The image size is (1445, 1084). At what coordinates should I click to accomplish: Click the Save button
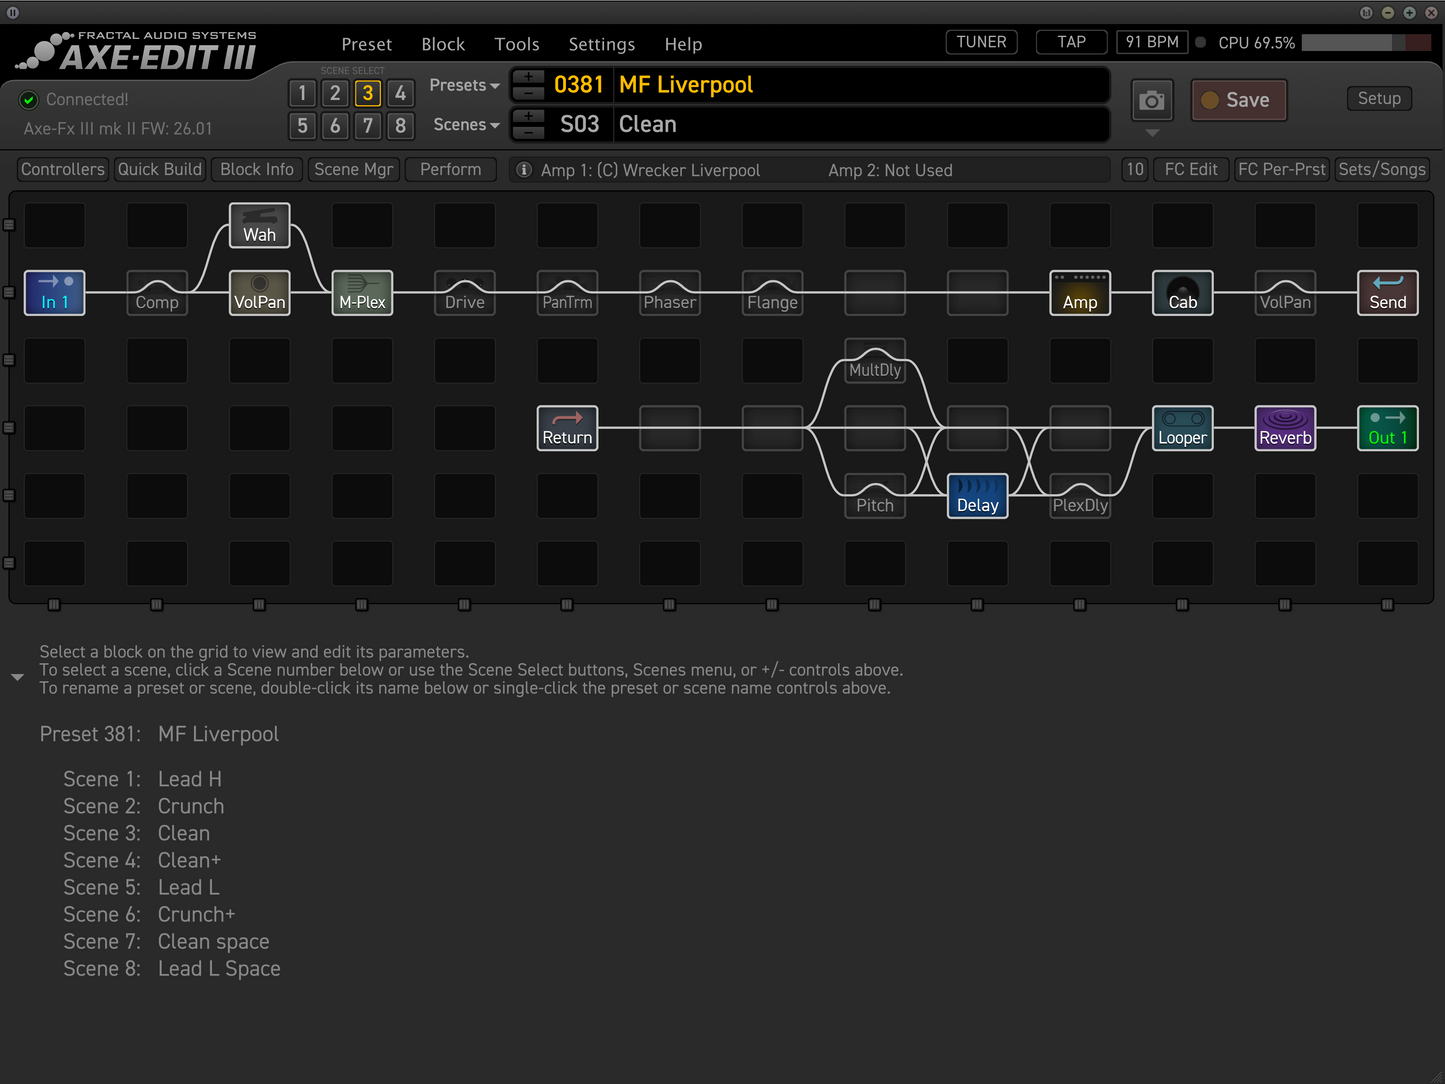pyautogui.click(x=1238, y=100)
